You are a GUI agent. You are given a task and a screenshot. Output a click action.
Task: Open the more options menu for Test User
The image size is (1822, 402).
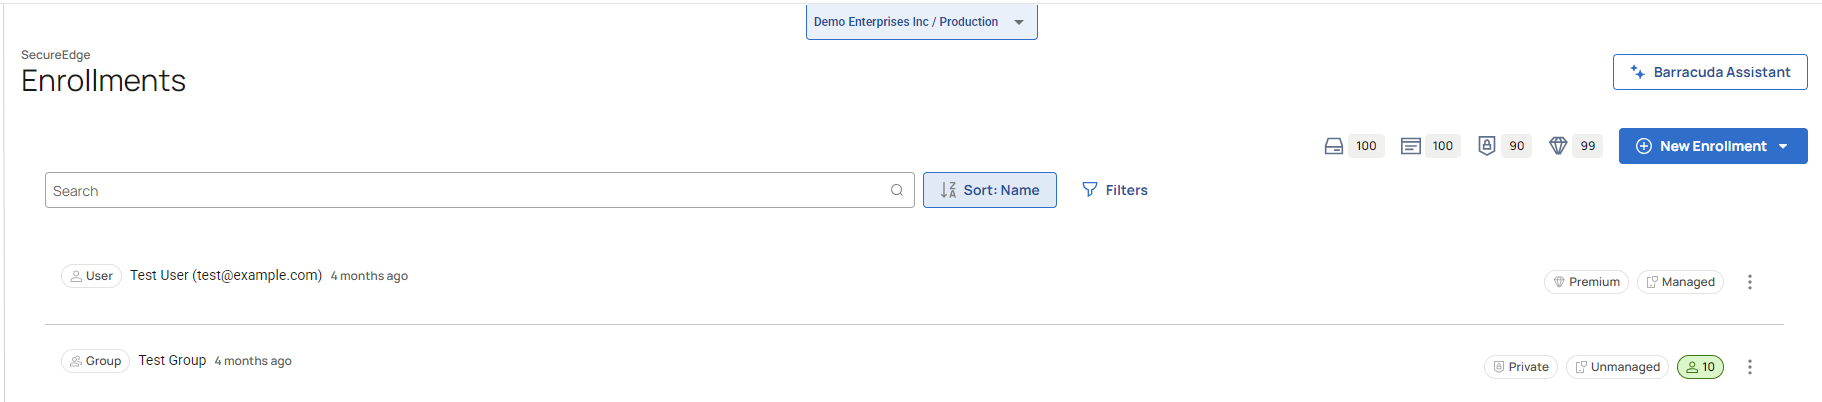(1750, 282)
